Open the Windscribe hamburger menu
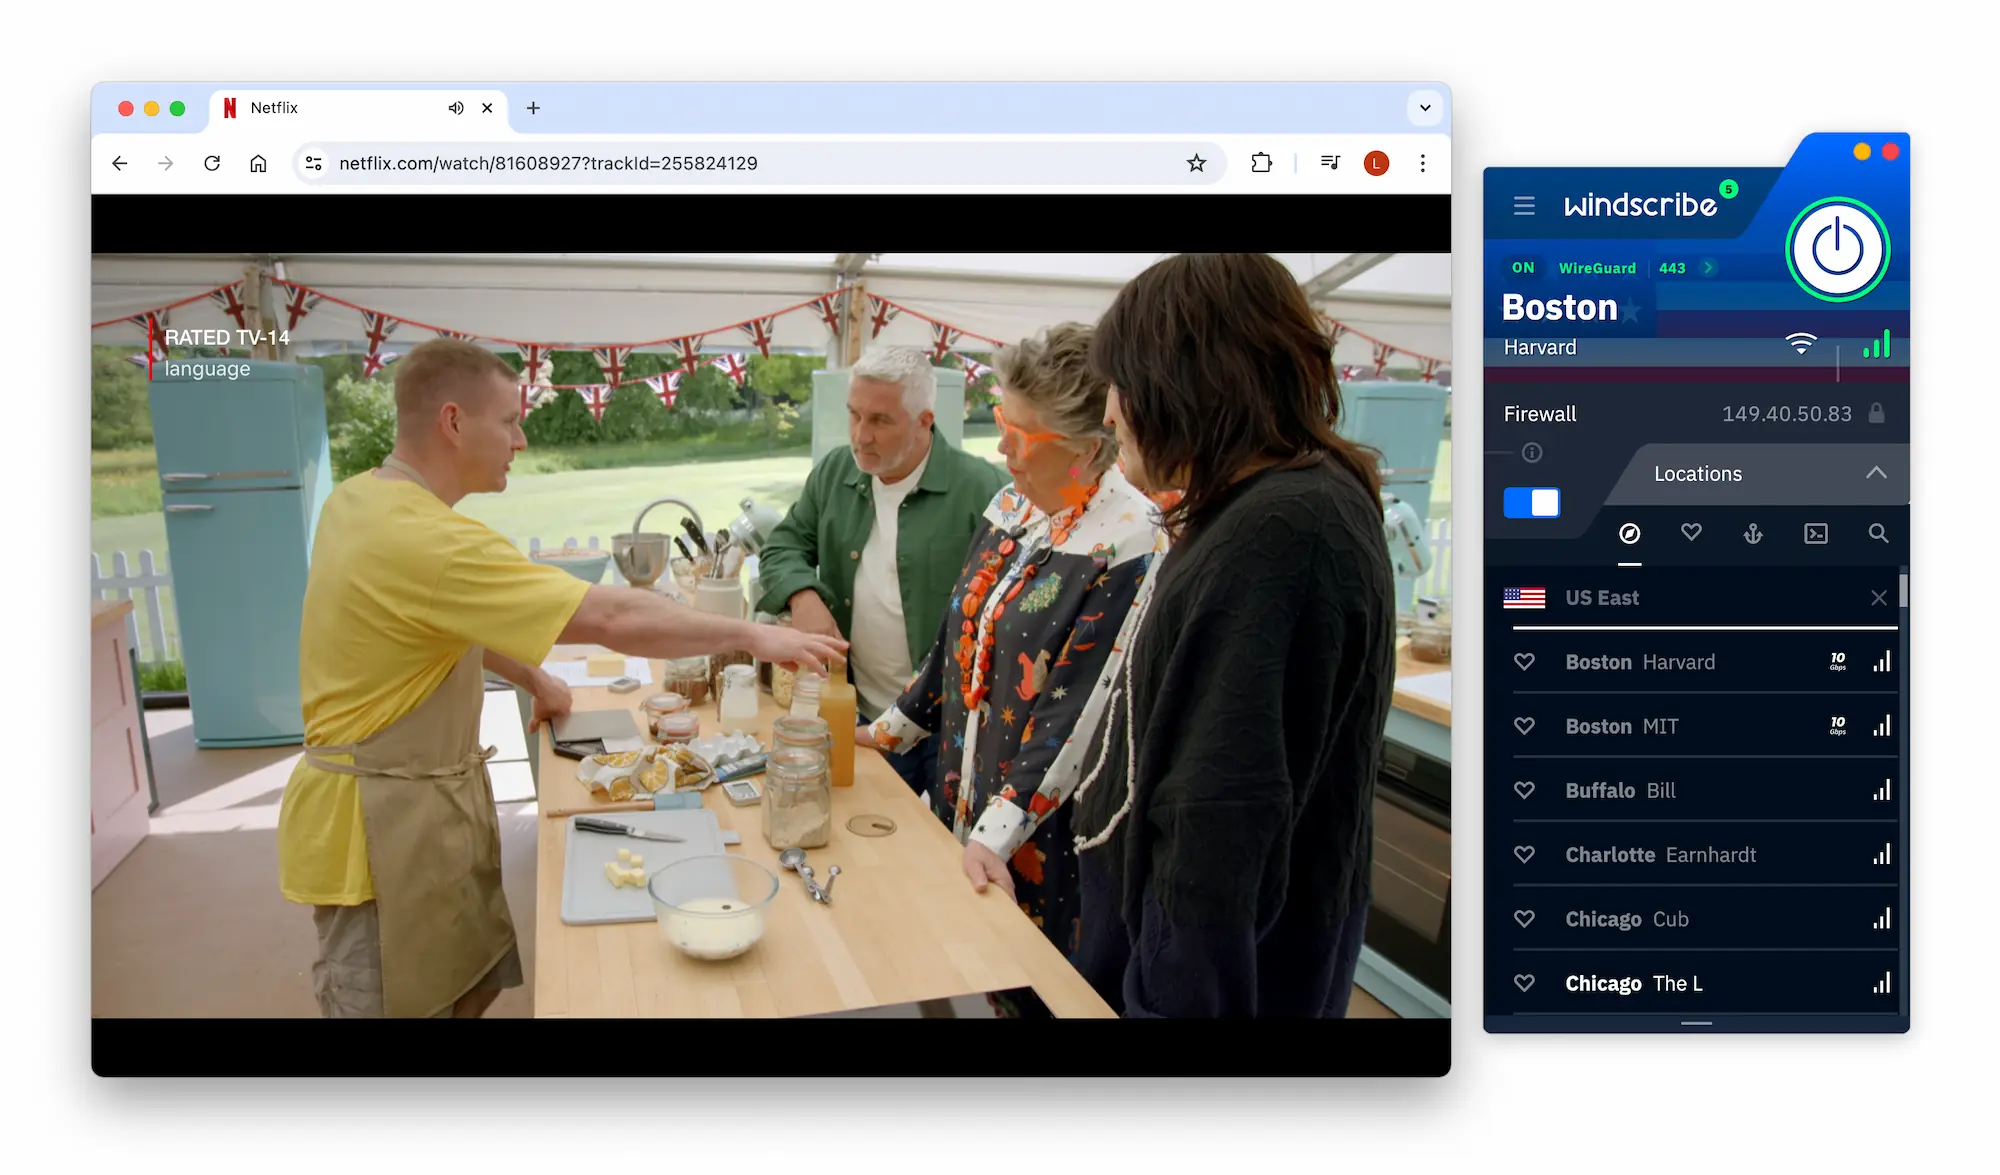The width and height of the screenshot is (2000, 1175). click(x=1524, y=206)
